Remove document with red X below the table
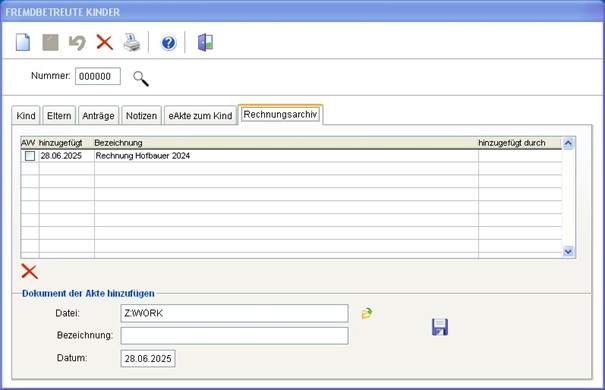The image size is (605, 390). pyautogui.click(x=29, y=272)
